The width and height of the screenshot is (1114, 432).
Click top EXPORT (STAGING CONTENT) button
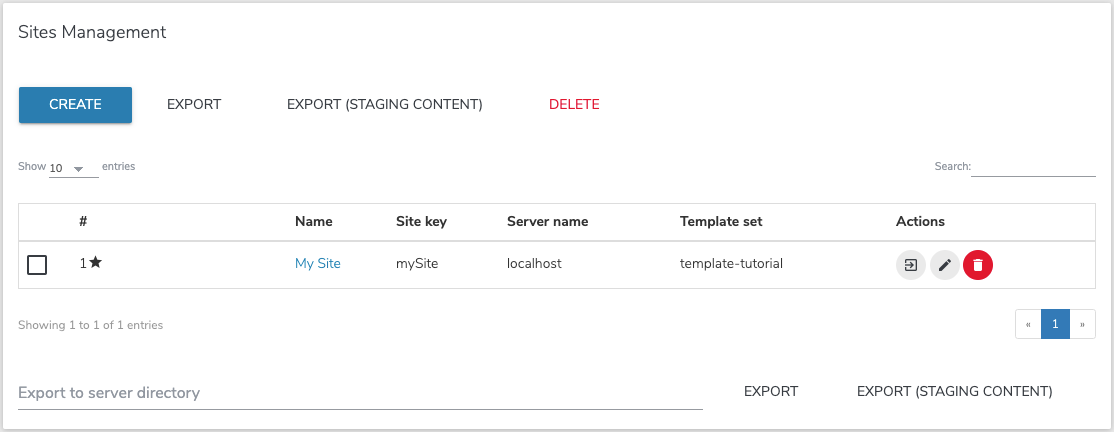(384, 105)
